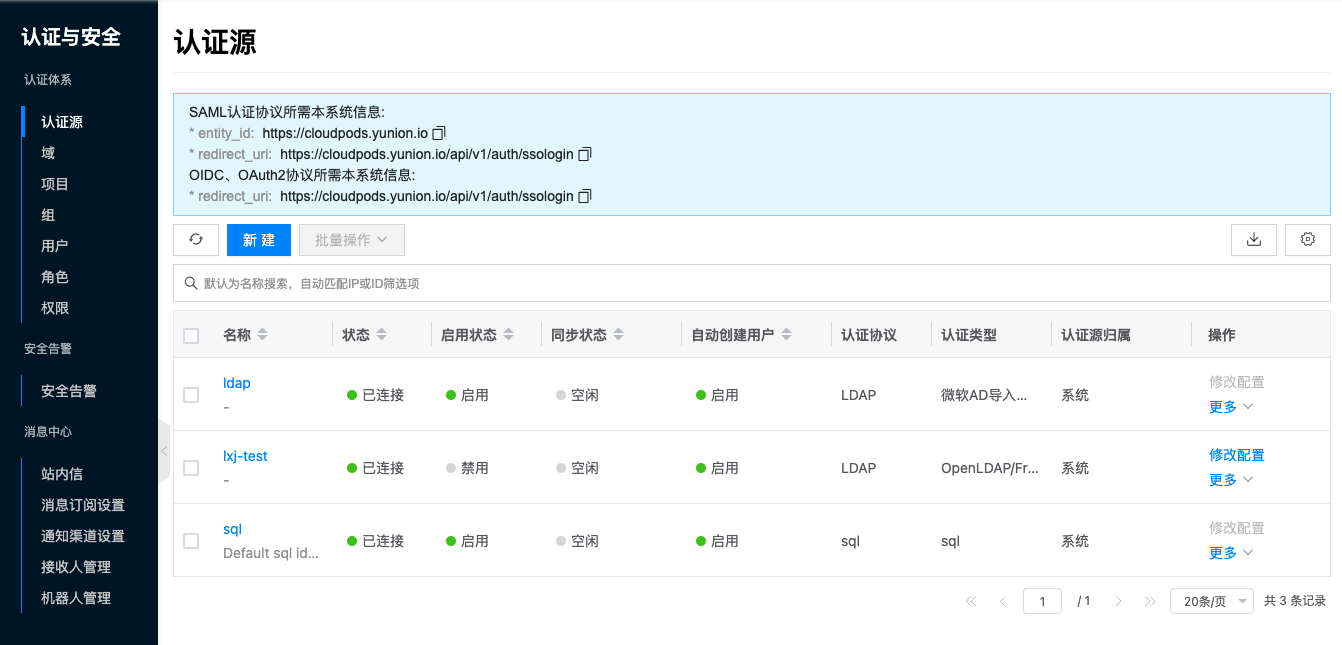Open the 20条/页 page size selector

[x=1211, y=601]
